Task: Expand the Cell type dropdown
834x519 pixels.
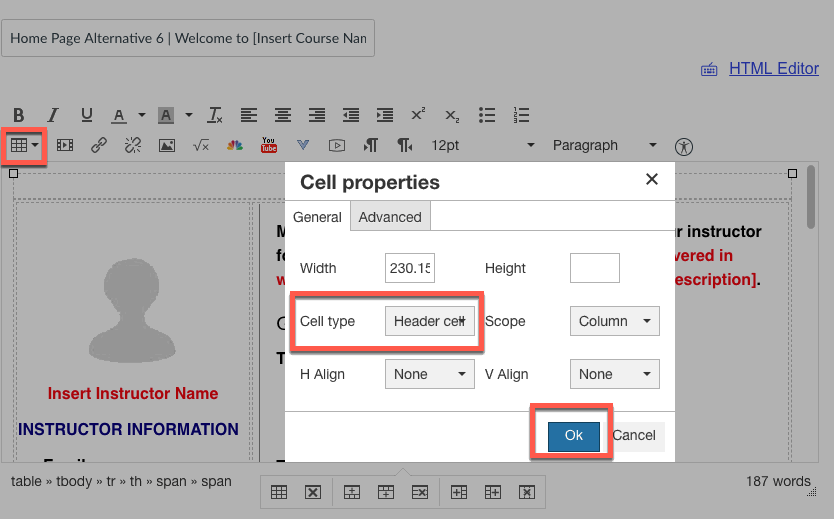Action: click(430, 321)
